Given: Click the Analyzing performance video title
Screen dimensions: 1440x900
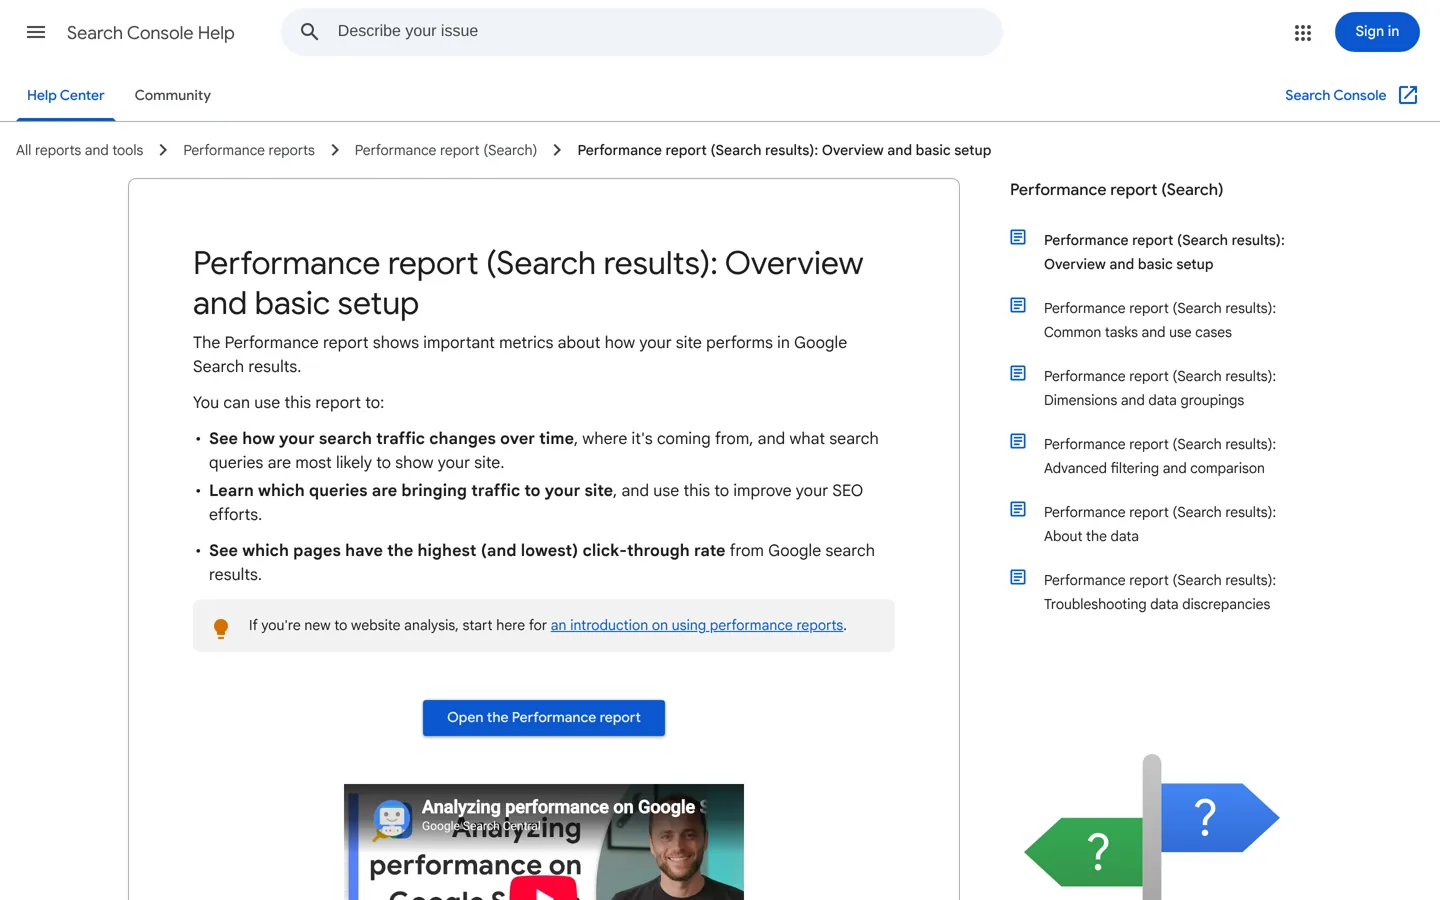Looking at the screenshot, I should pyautogui.click(x=564, y=807).
